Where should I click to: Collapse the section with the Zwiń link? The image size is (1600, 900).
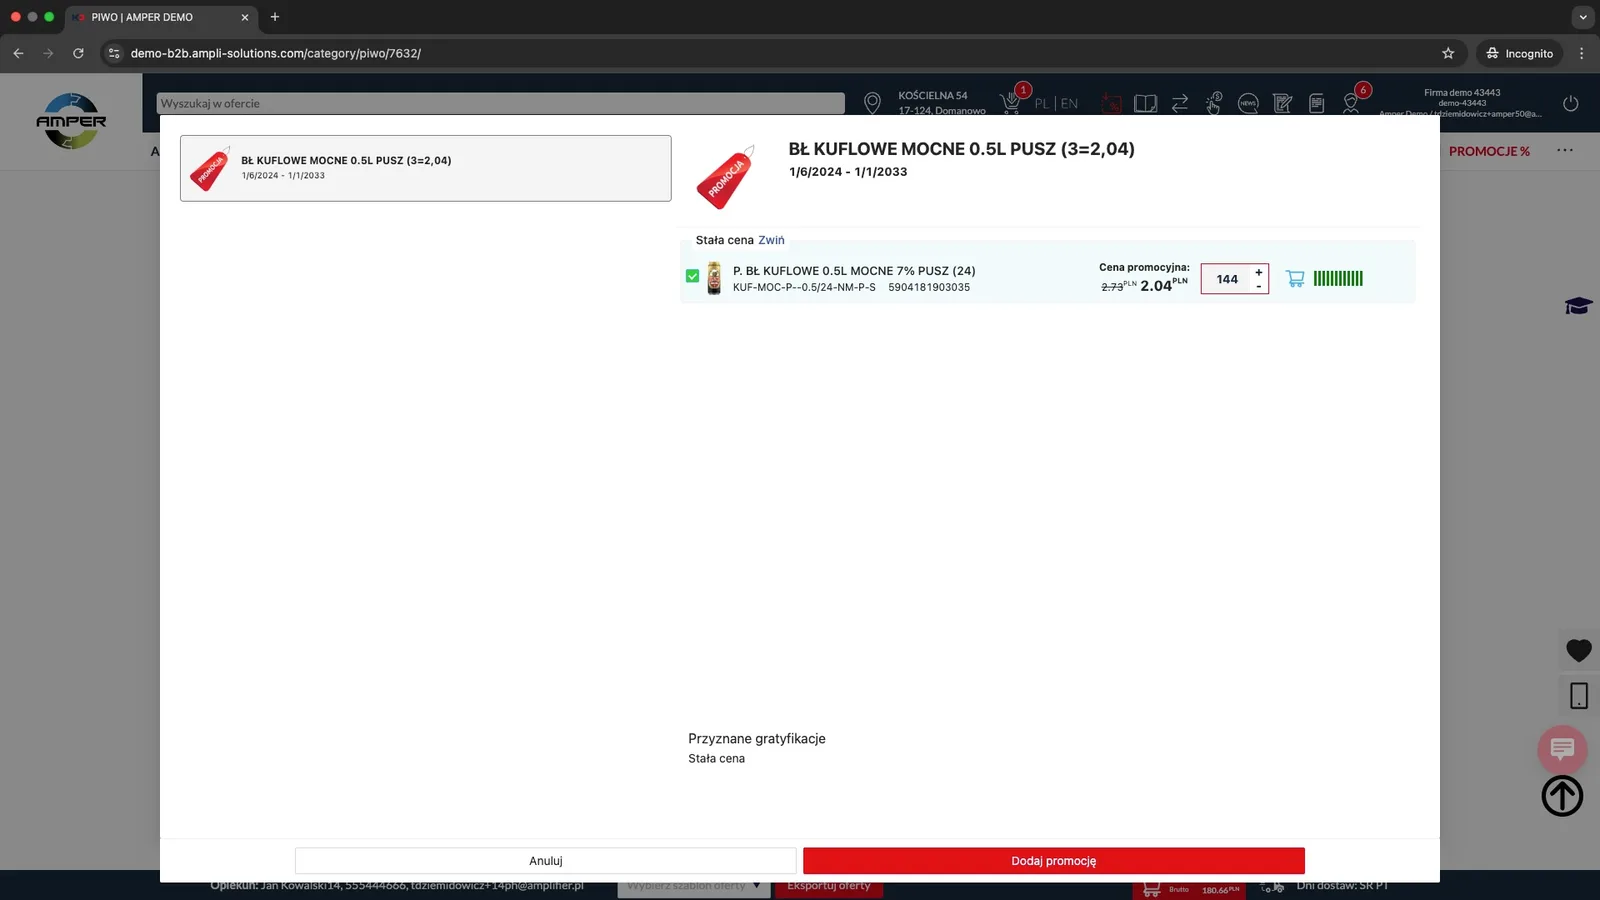click(x=771, y=240)
